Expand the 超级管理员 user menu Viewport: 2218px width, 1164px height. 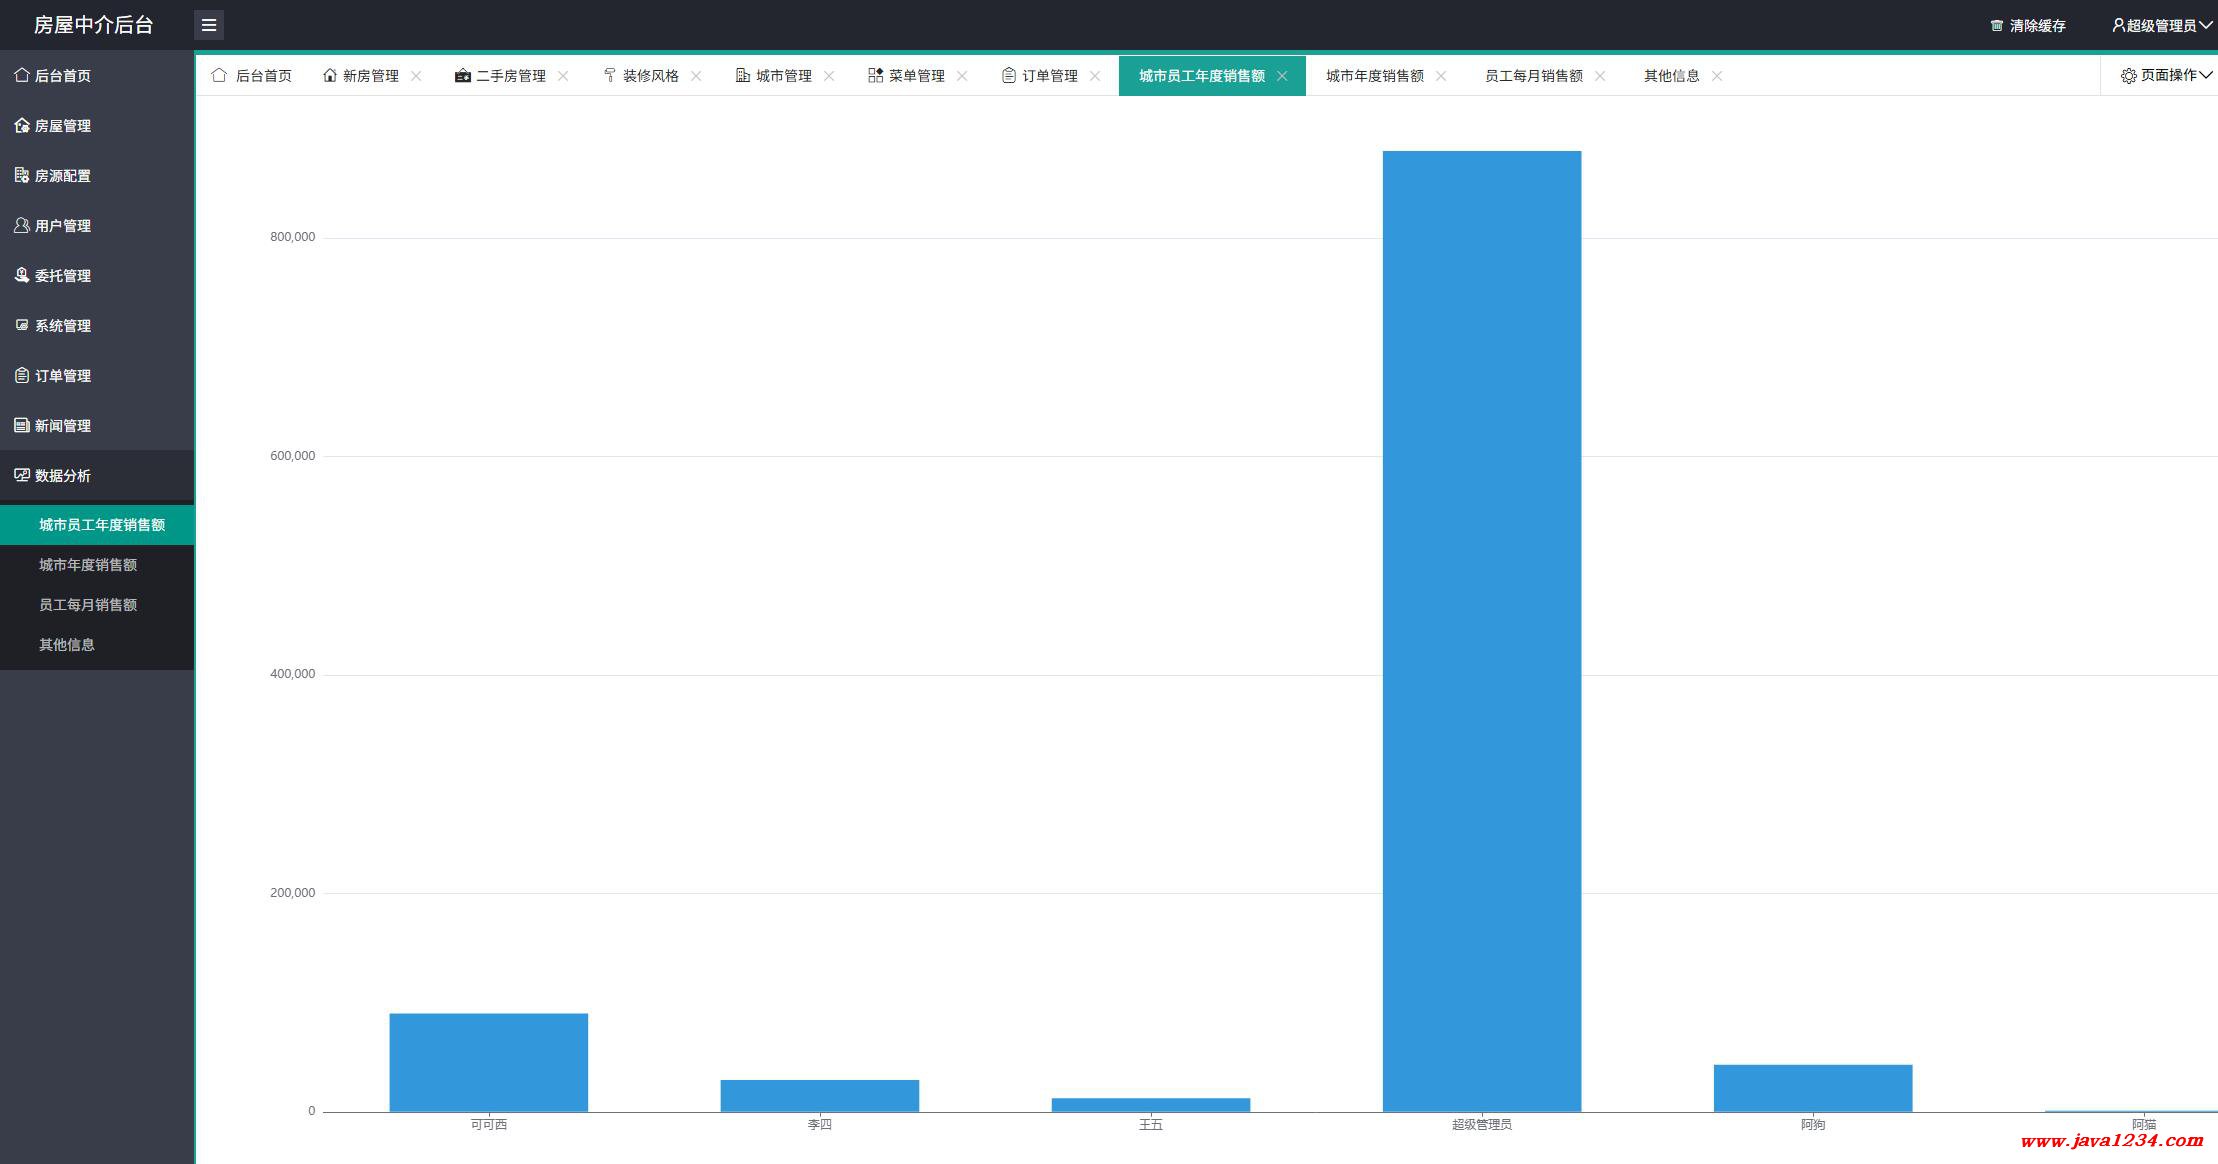coord(2161,26)
